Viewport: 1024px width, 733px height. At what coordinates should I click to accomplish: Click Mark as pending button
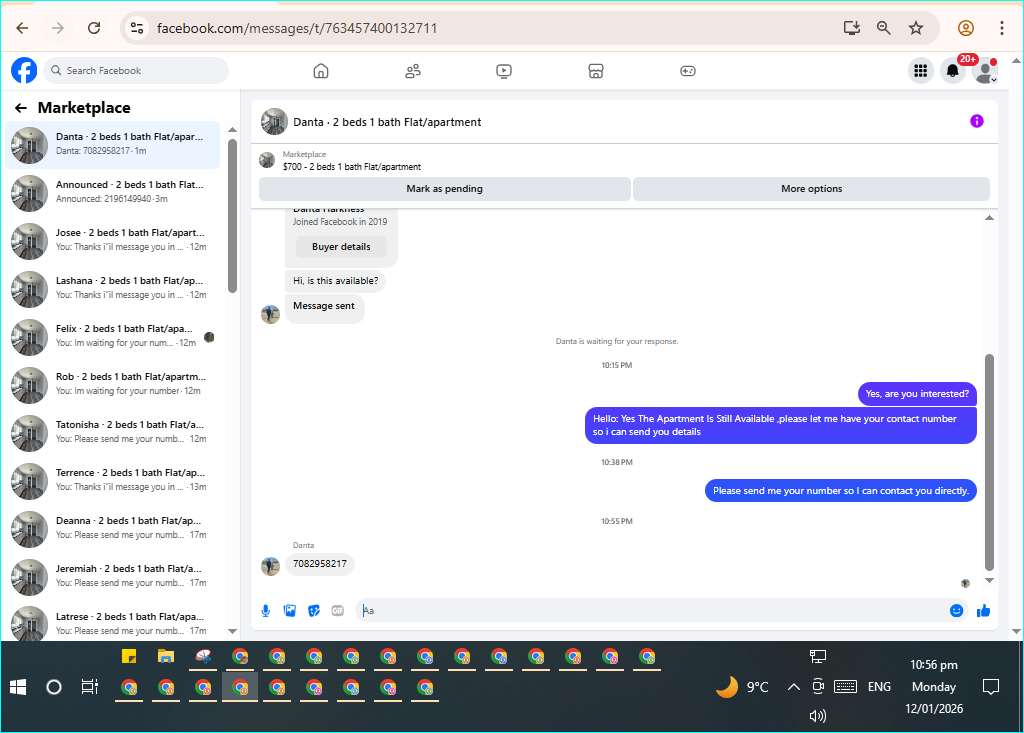tap(445, 189)
